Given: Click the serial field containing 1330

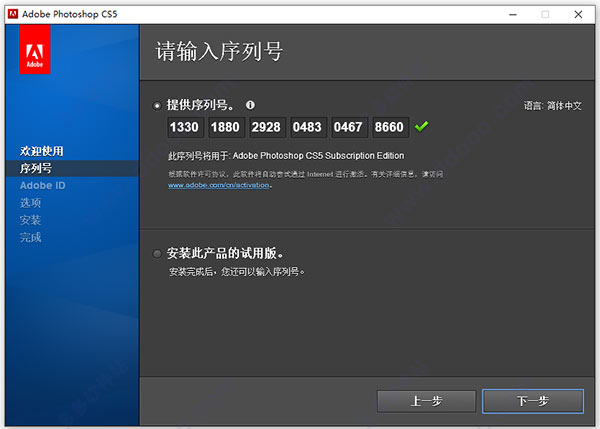Looking at the screenshot, I should tap(184, 127).
